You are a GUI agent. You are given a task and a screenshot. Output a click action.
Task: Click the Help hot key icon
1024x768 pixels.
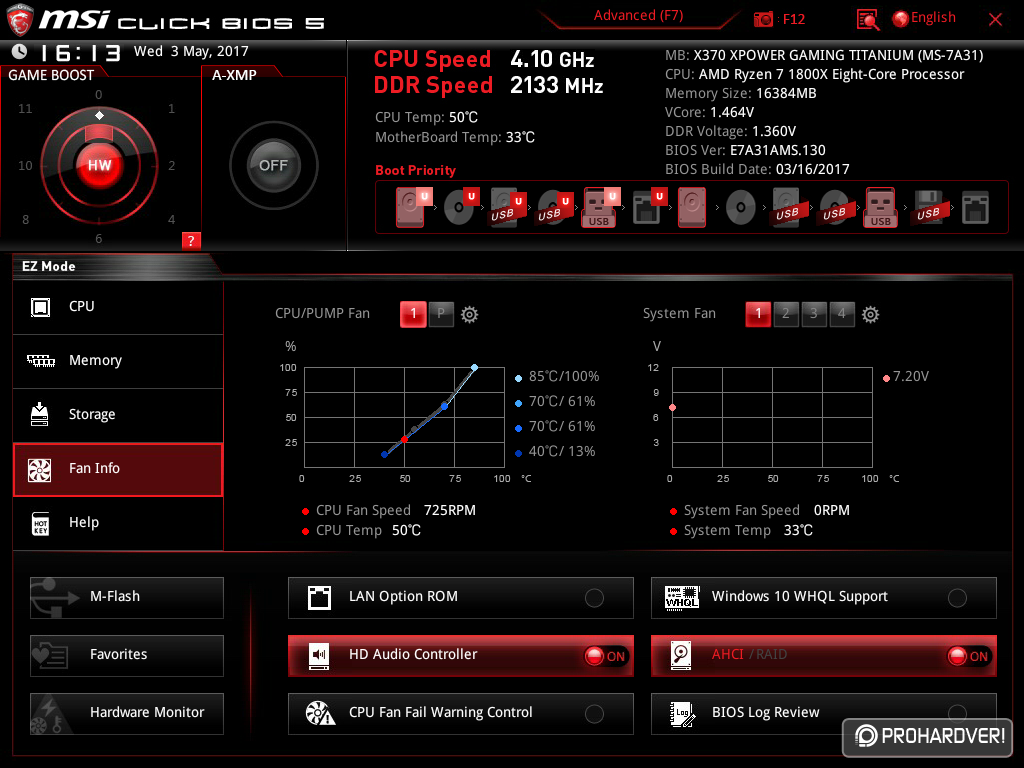point(40,523)
